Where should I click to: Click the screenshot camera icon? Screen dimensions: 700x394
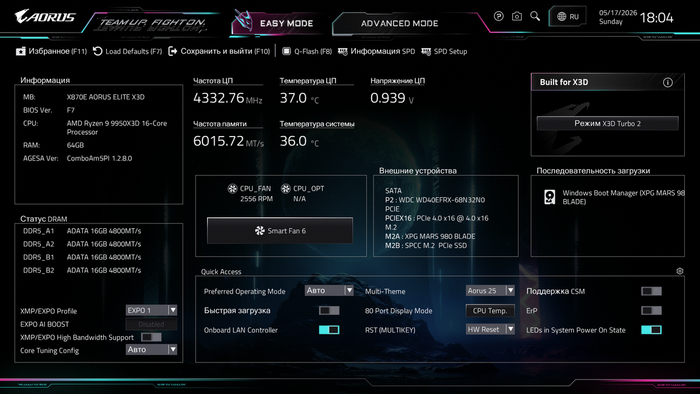517,17
